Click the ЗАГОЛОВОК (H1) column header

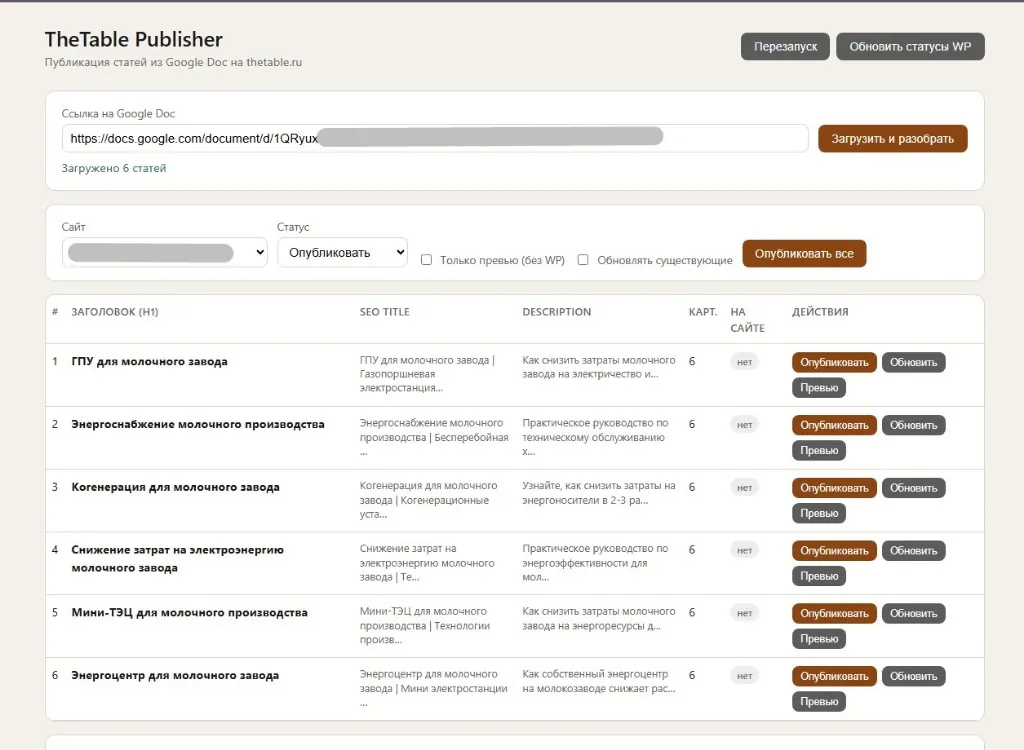tap(115, 312)
